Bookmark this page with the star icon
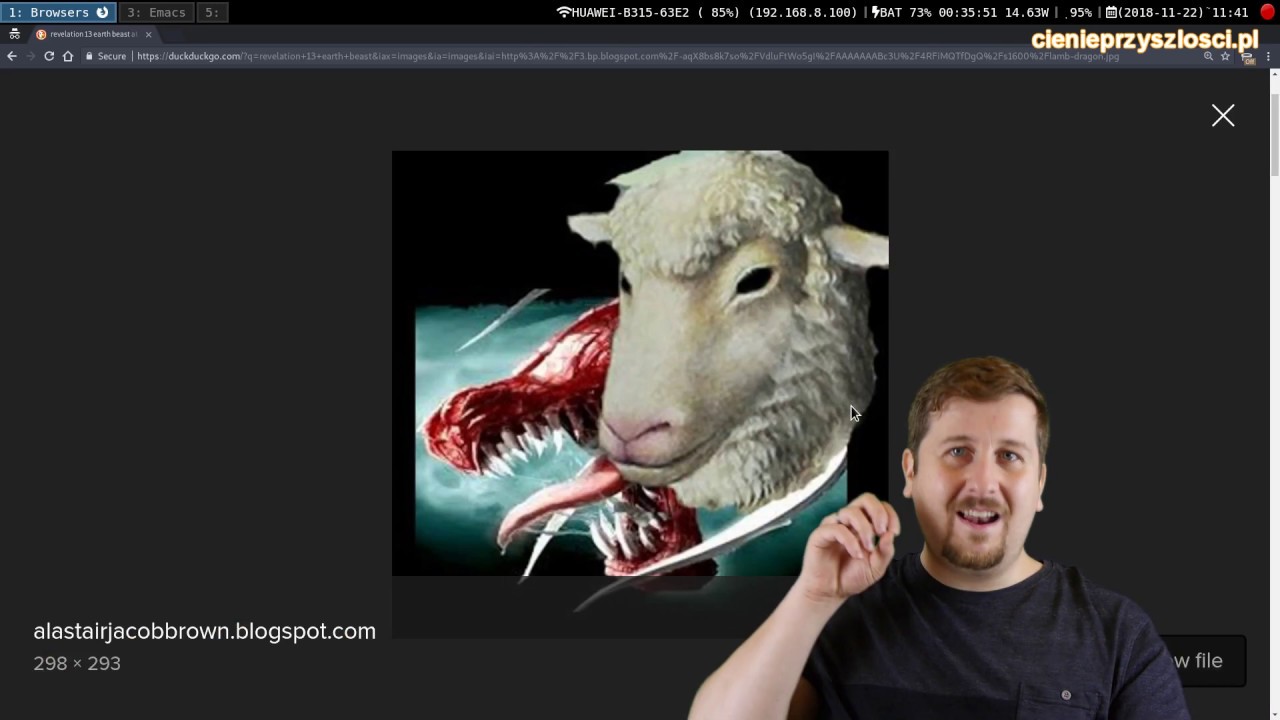1280x720 pixels. click(x=1225, y=56)
